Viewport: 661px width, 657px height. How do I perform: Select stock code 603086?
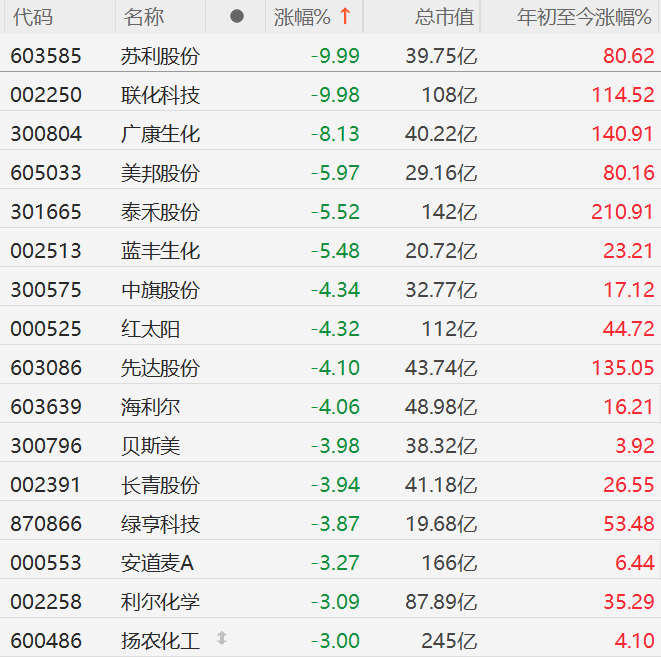tap(46, 368)
